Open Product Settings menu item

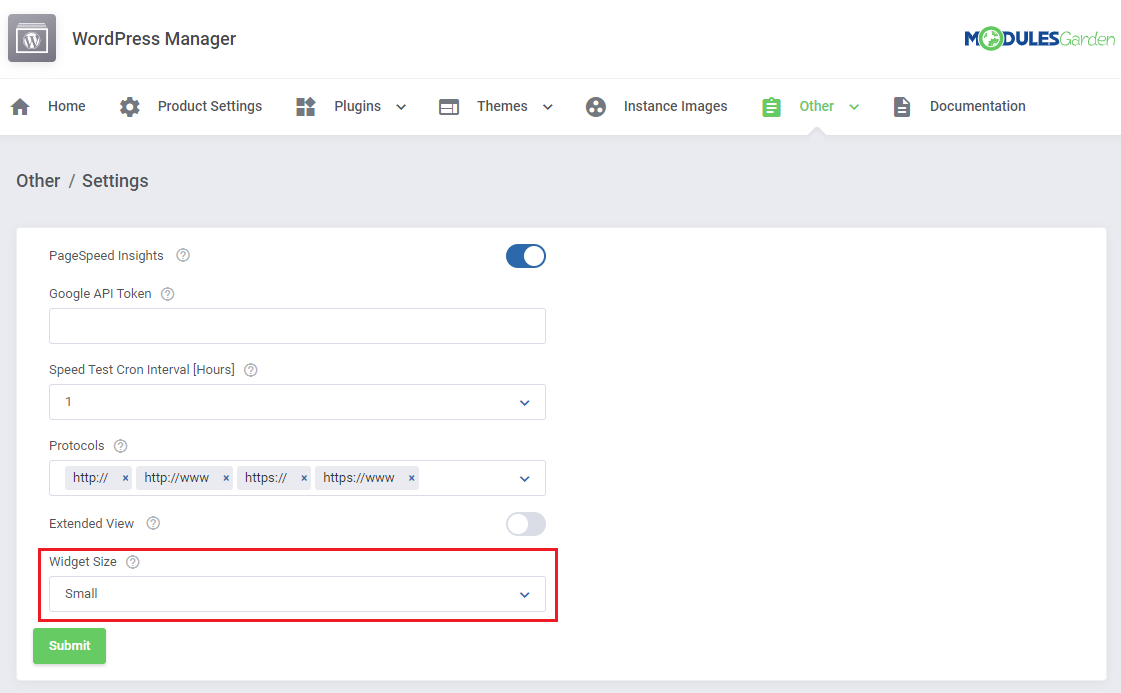pos(209,107)
